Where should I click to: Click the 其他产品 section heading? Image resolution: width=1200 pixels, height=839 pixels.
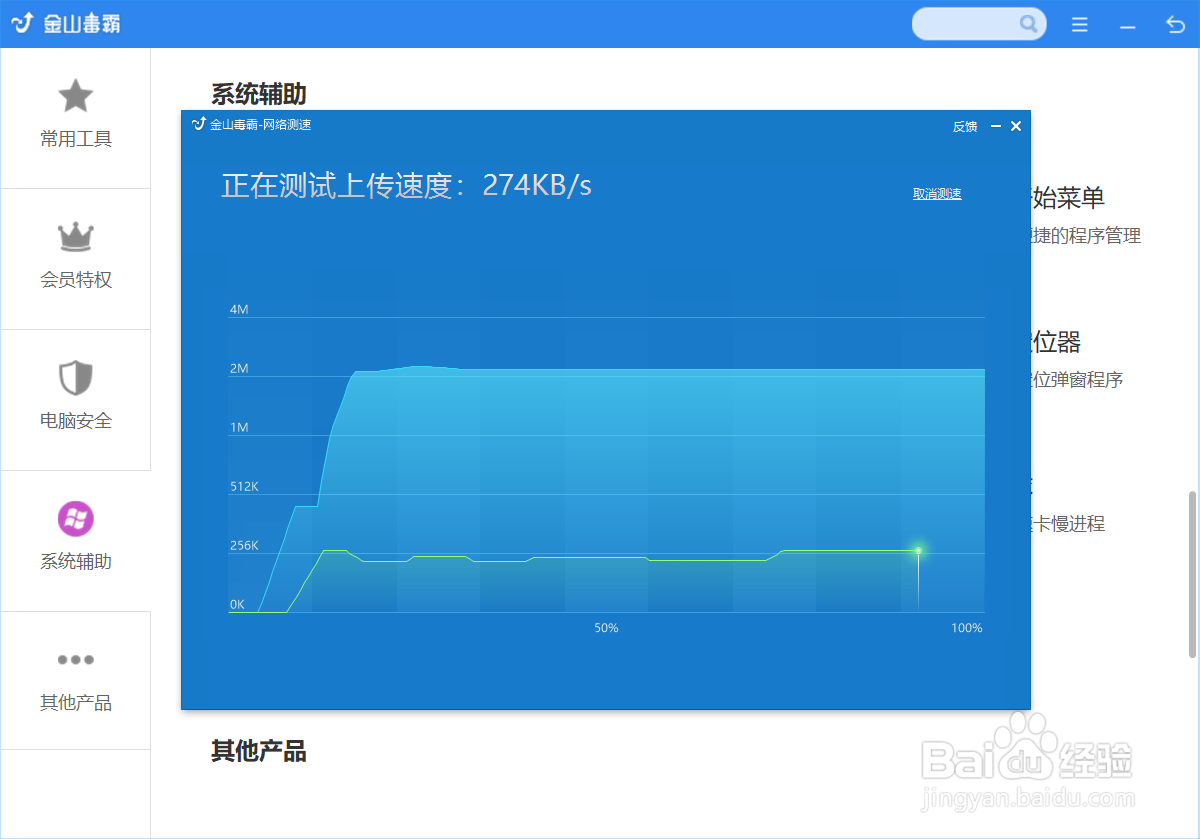point(258,751)
